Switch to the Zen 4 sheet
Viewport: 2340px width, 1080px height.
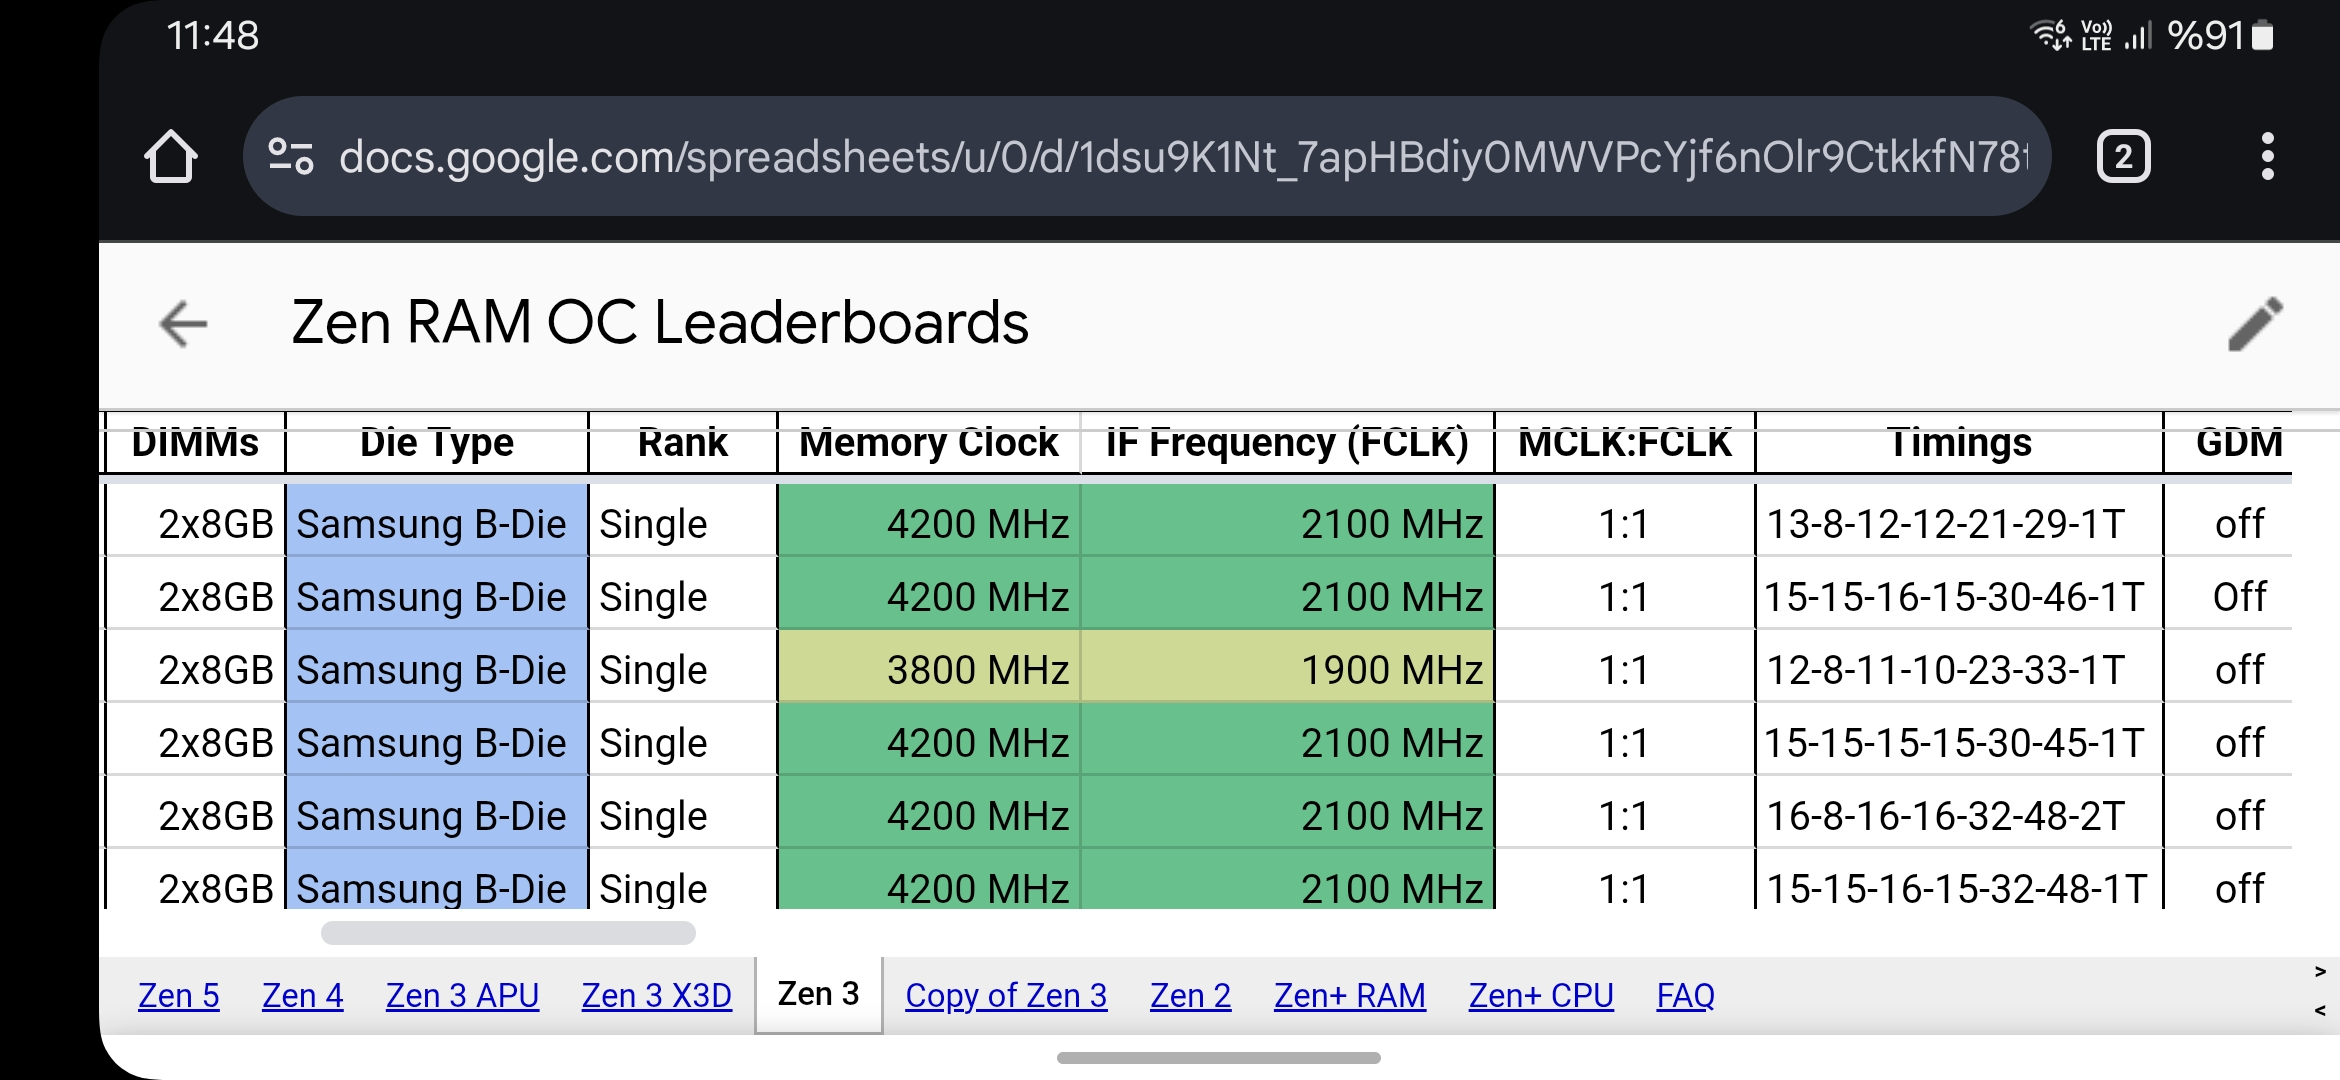(302, 996)
